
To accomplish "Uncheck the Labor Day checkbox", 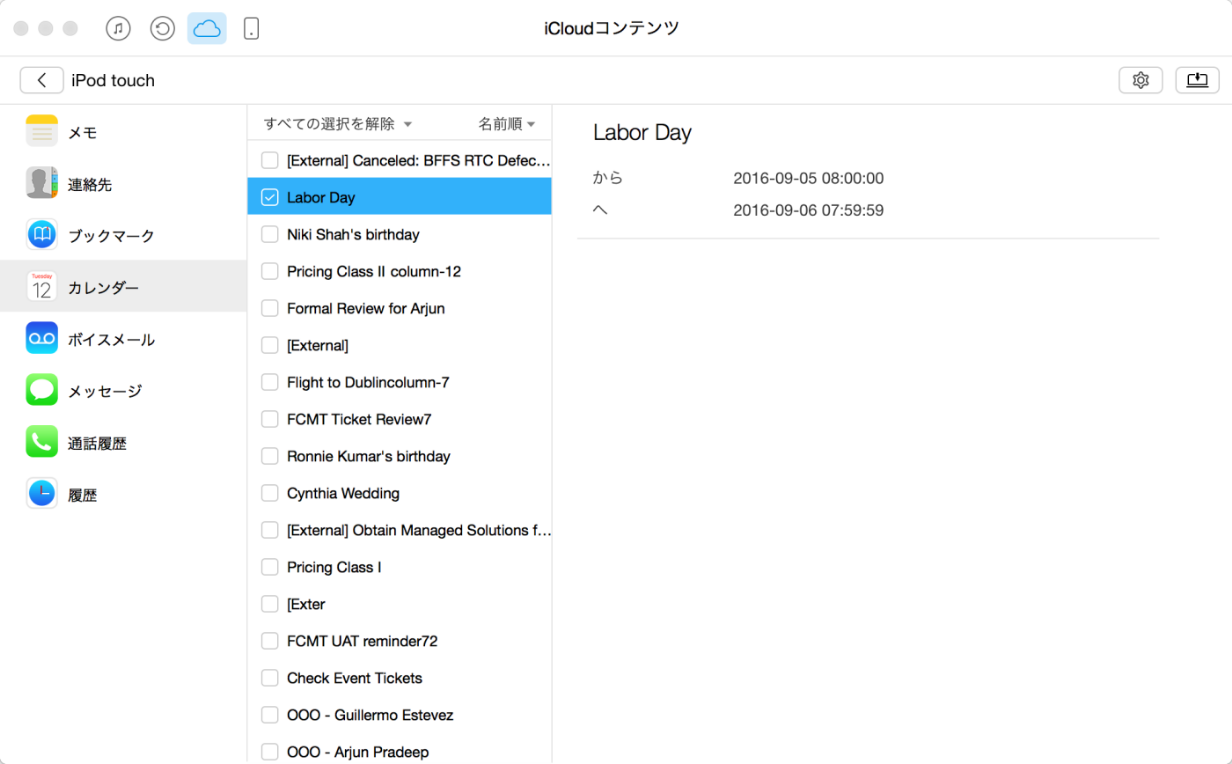I will pos(270,197).
